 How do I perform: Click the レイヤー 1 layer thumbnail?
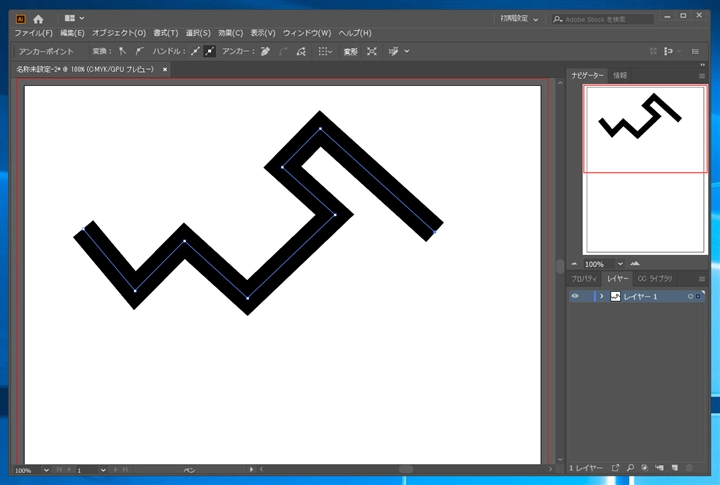pyautogui.click(x=615, y=296)
